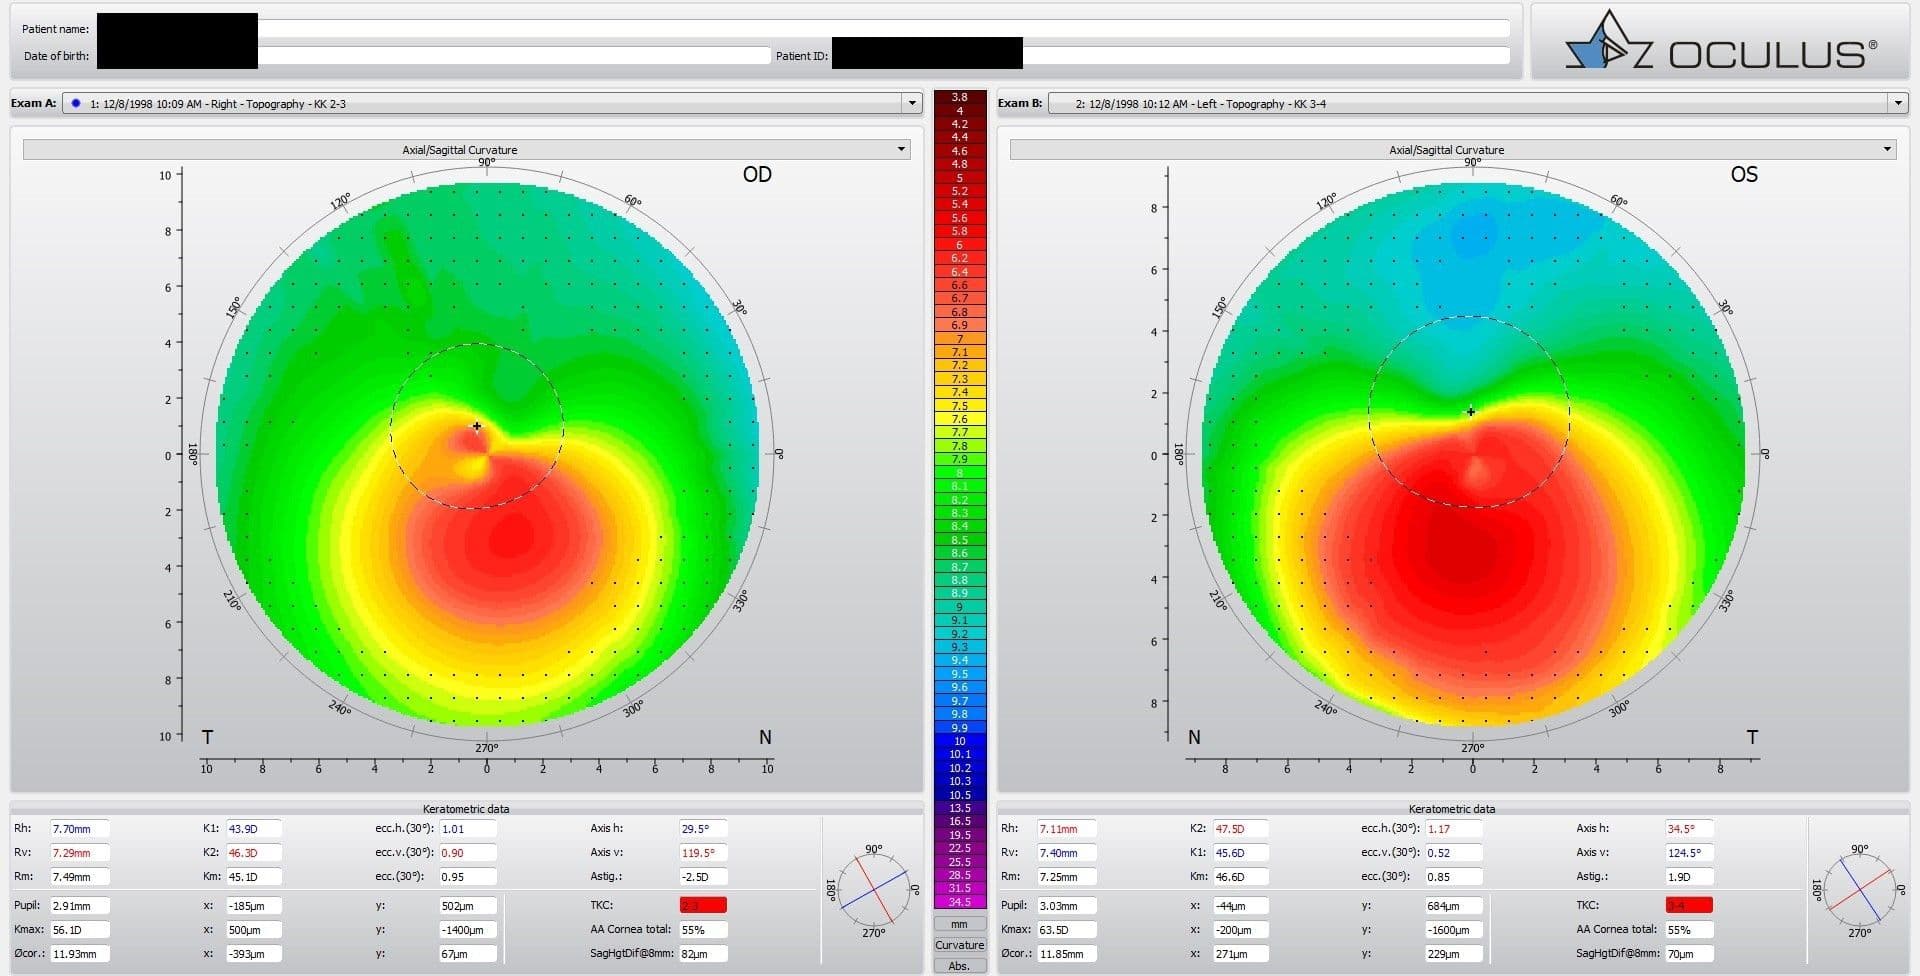Click the OS Km value 46.6D

[x=1240, y=876]
